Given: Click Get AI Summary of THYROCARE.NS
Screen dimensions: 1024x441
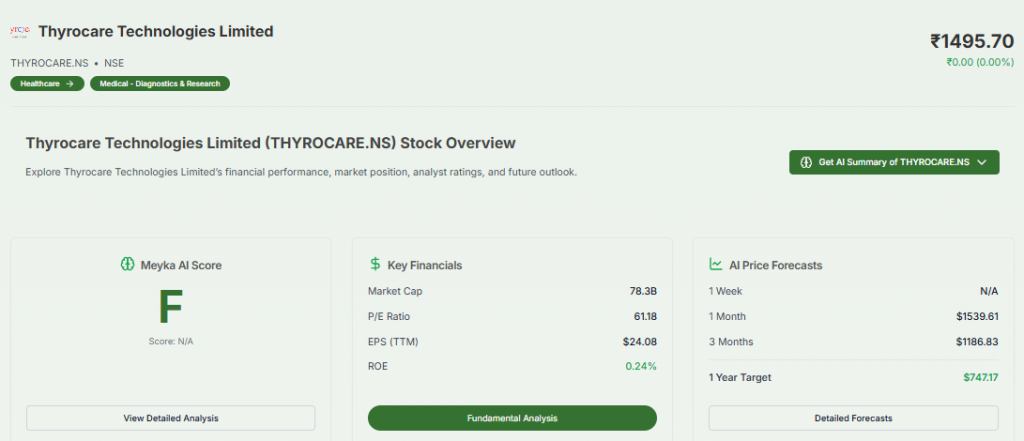Looking at the screenshot, I should [x=894, y=162].
